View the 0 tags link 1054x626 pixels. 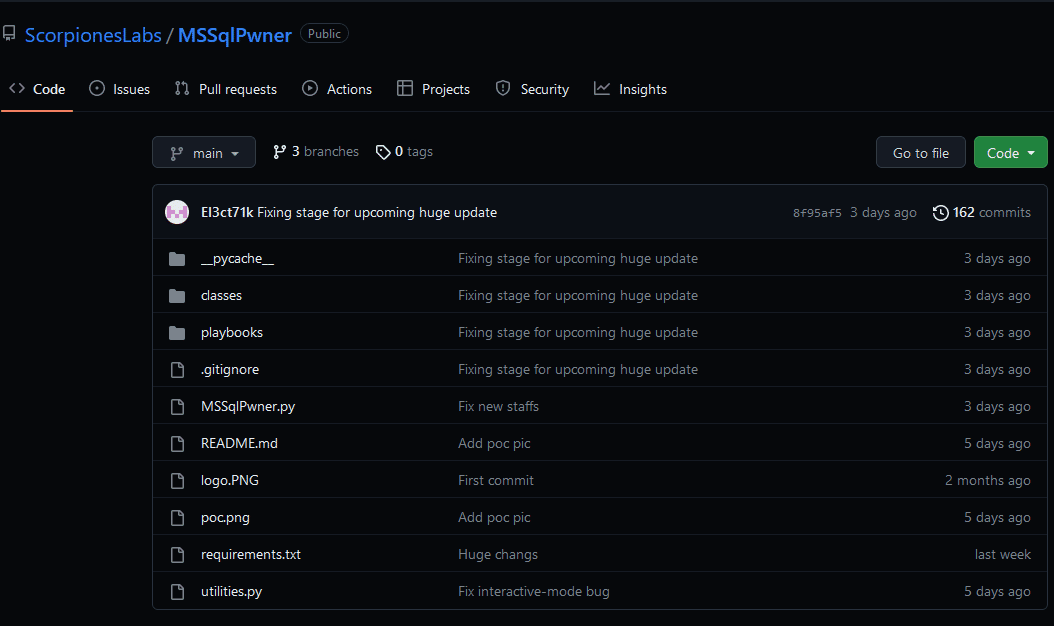click(404, 152)
